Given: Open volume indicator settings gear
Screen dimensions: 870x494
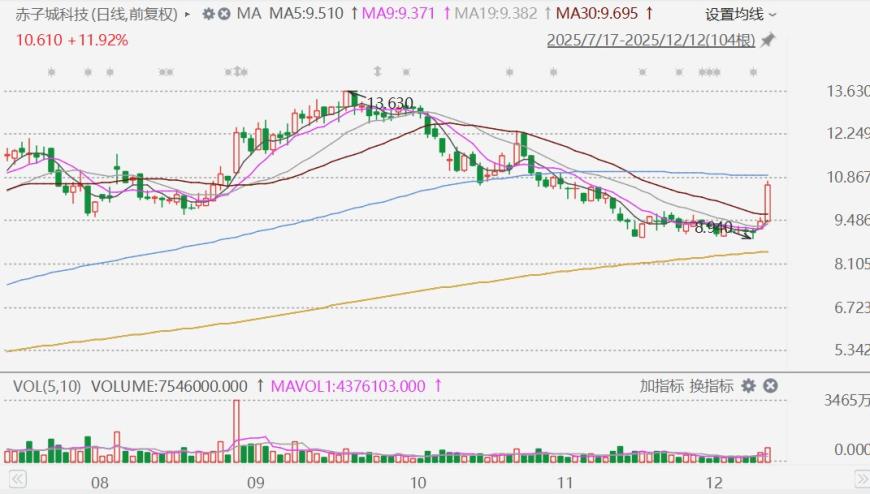Looking at the screenshot, I should tap(750, 386).
